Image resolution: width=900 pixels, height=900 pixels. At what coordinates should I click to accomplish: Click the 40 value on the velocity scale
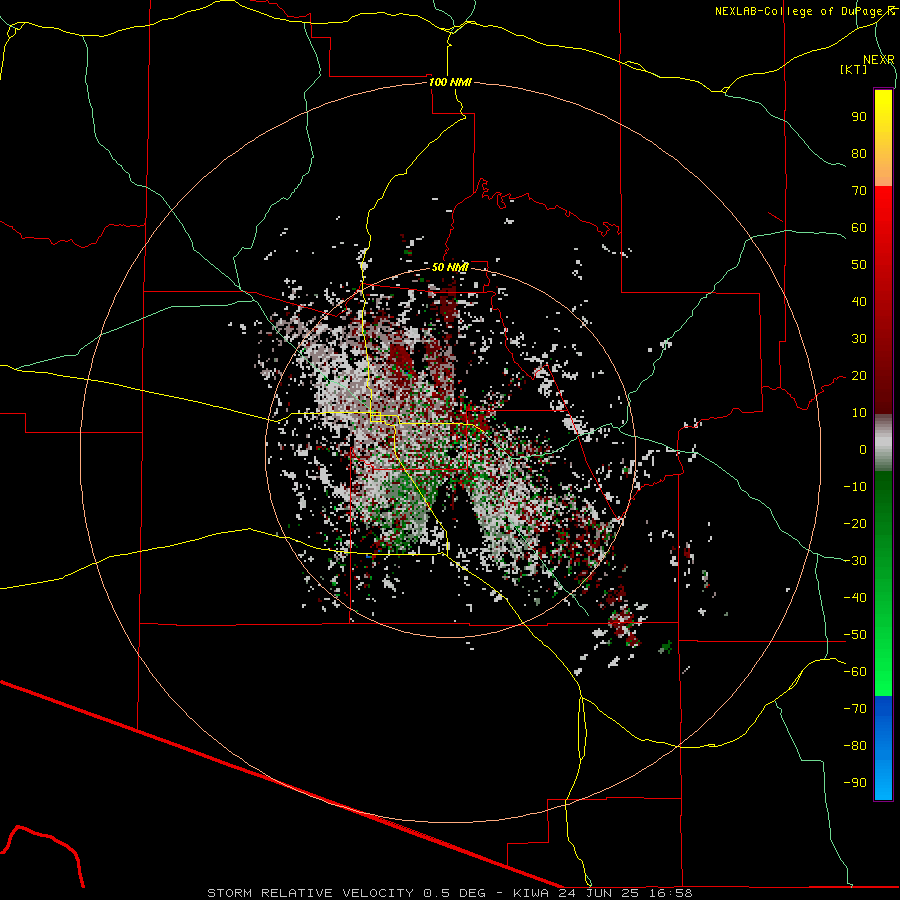pyautogui.click(x=859, y=301)
